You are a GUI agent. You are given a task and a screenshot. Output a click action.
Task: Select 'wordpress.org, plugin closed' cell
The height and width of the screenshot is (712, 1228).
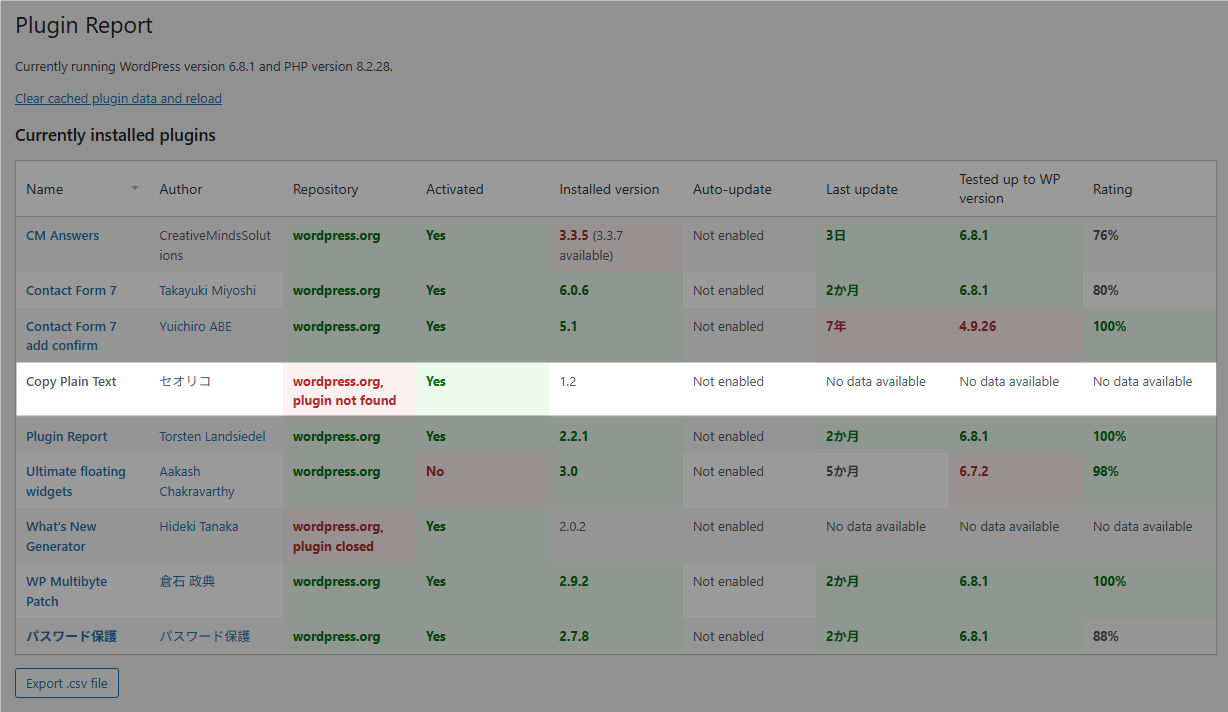coord(349,536)
